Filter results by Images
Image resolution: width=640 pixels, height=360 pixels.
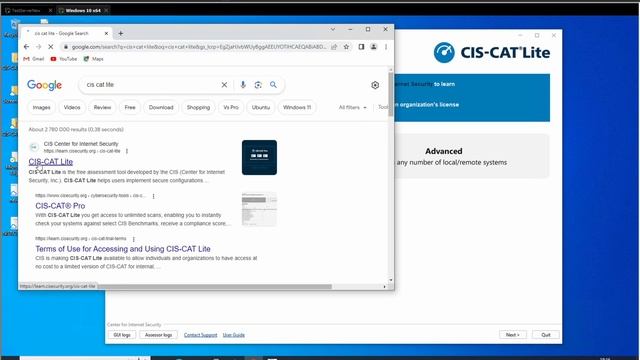tap(41, 107)
